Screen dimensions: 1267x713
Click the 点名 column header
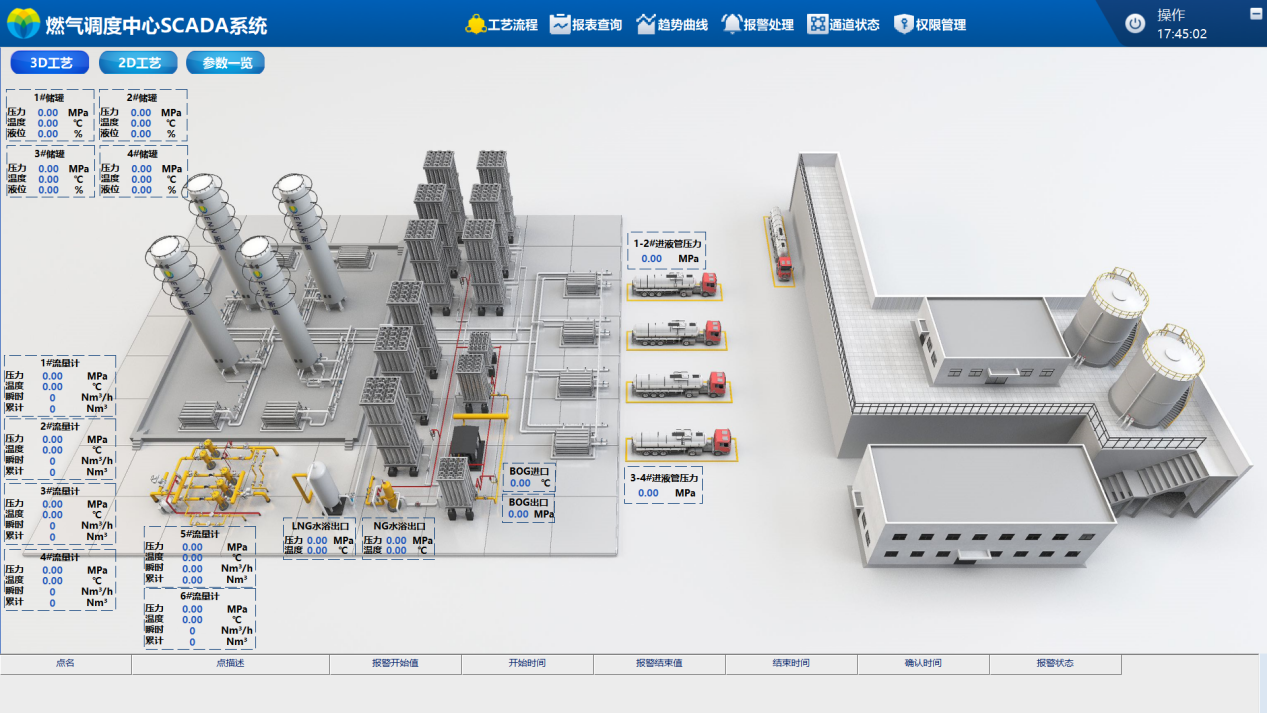tap(66, 664)
